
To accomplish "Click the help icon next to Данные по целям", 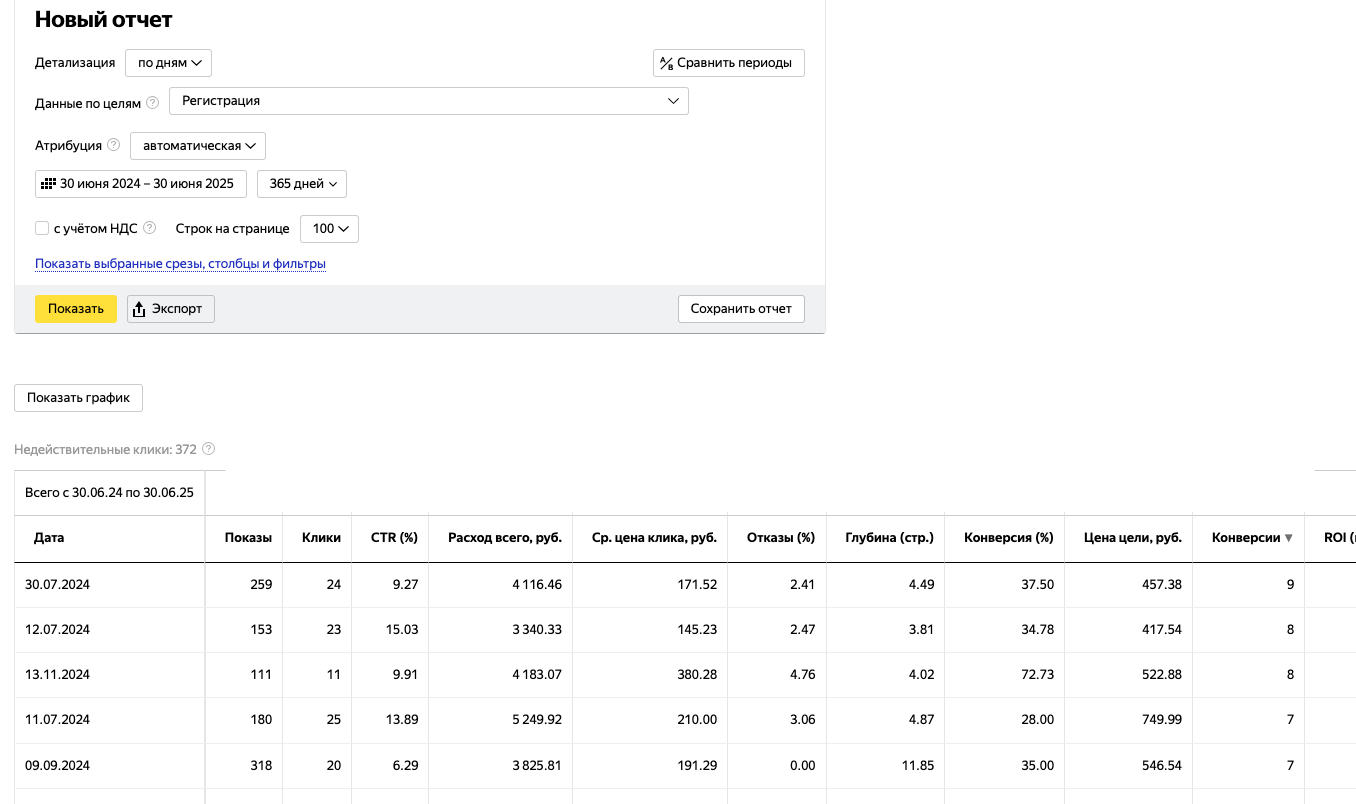I will click(153, 102).
